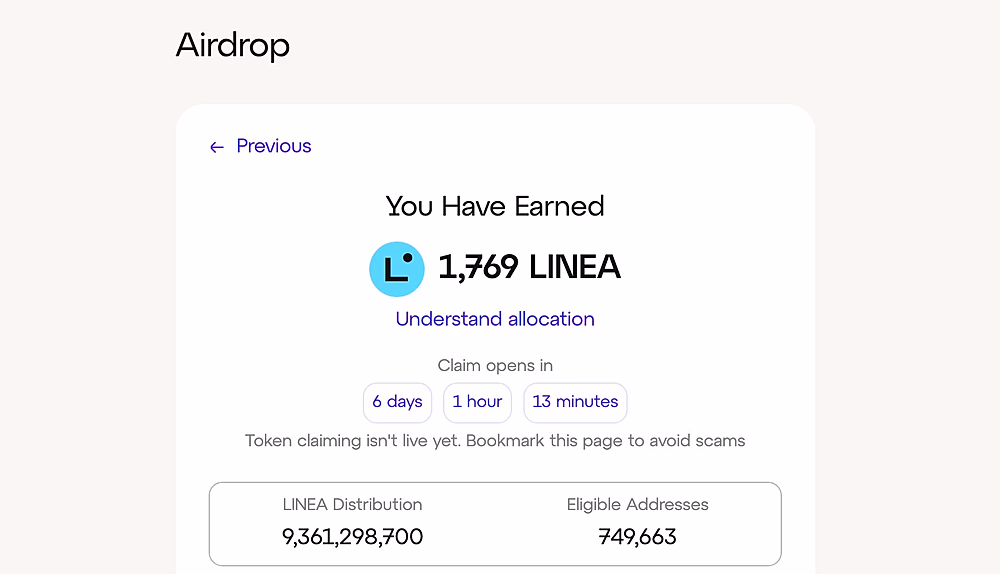Click the LINEA Distribution label
The height and width of the screenshot is (574, 1000).
[x=352, y=504]
